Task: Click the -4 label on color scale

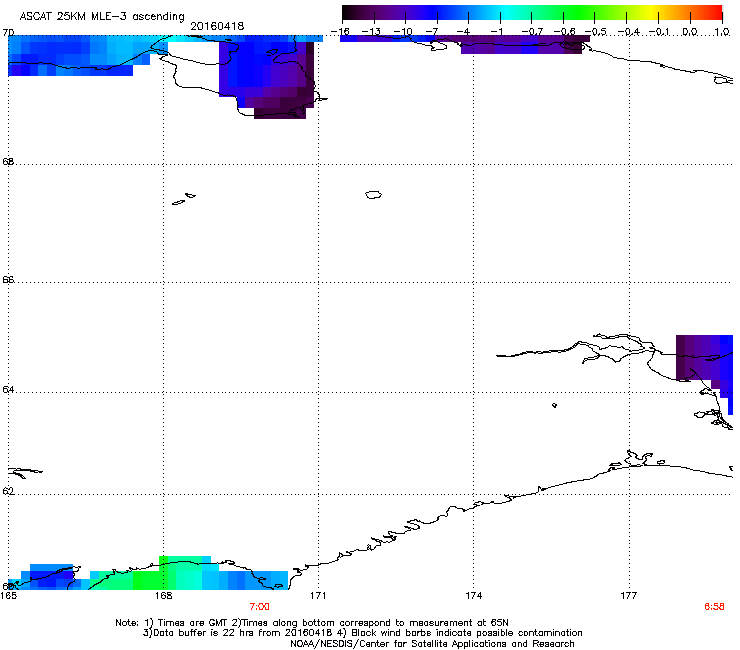Action: [x=463, y=32]
